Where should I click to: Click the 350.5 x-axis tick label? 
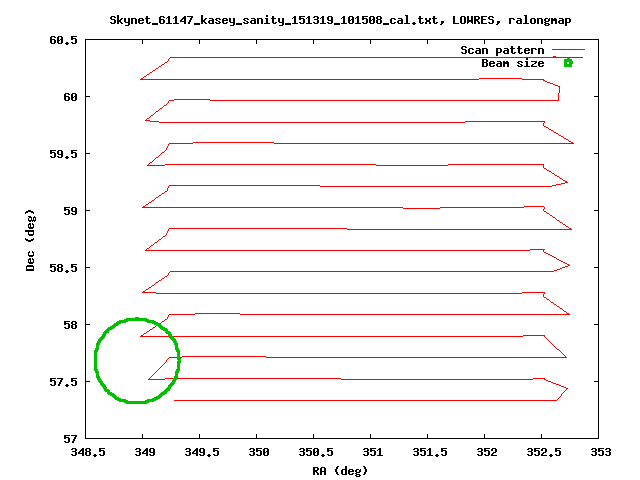[x=314, y=452]
